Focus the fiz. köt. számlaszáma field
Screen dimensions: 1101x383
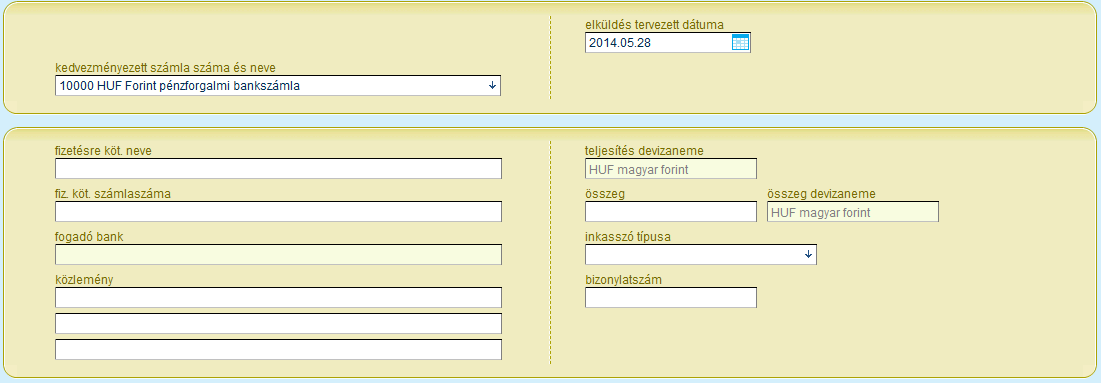pyautogui.click(x=278, y=212)
